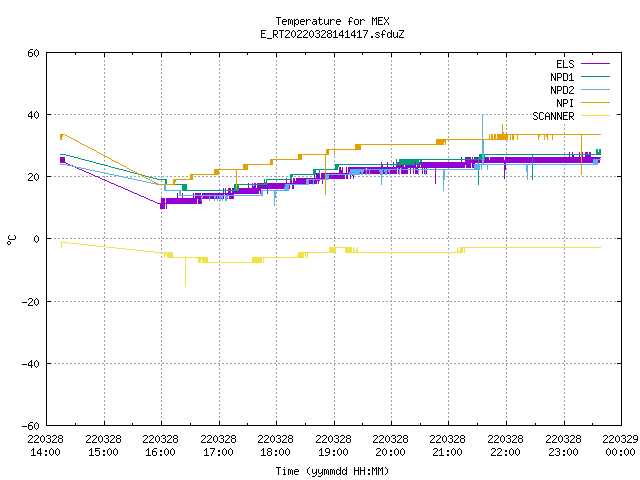Click the y-axis label -40
Viewport: 640px width, 480px height.
click(x=31, y=364)
